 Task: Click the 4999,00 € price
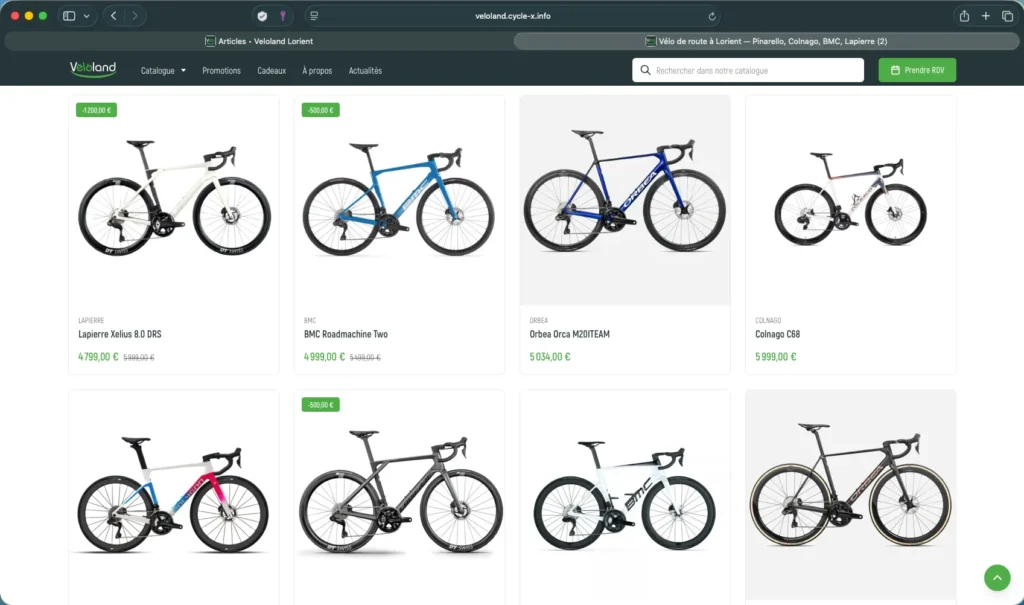tap(324, 357)
